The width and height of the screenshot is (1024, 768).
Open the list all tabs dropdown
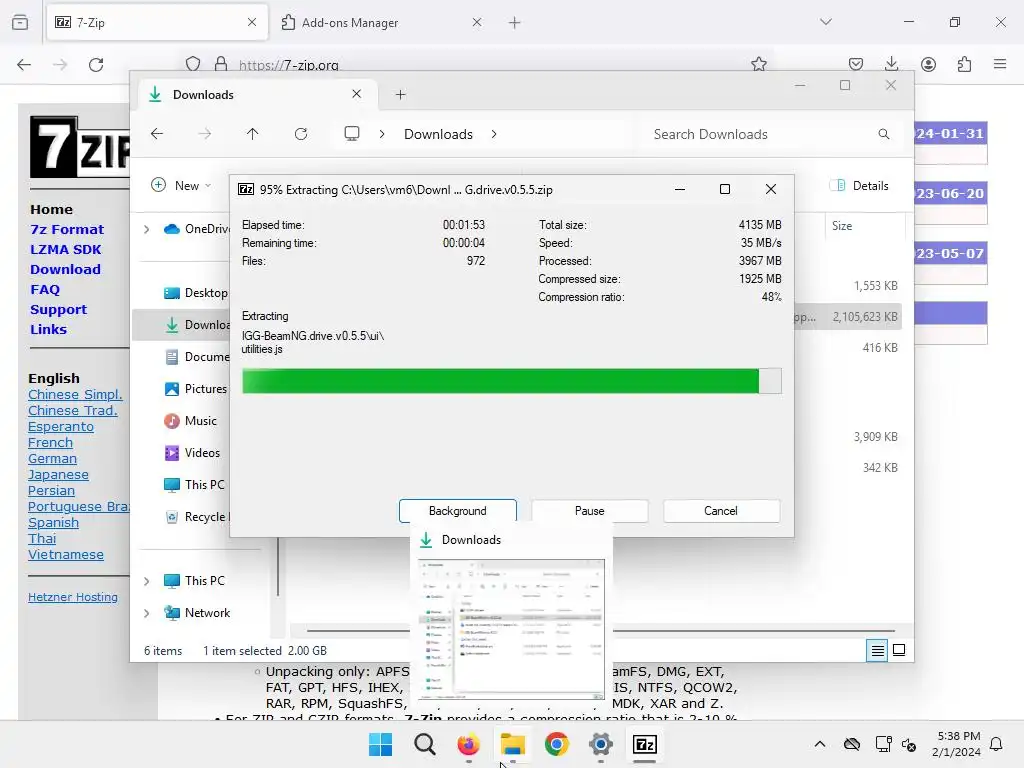tap(825, 22)
